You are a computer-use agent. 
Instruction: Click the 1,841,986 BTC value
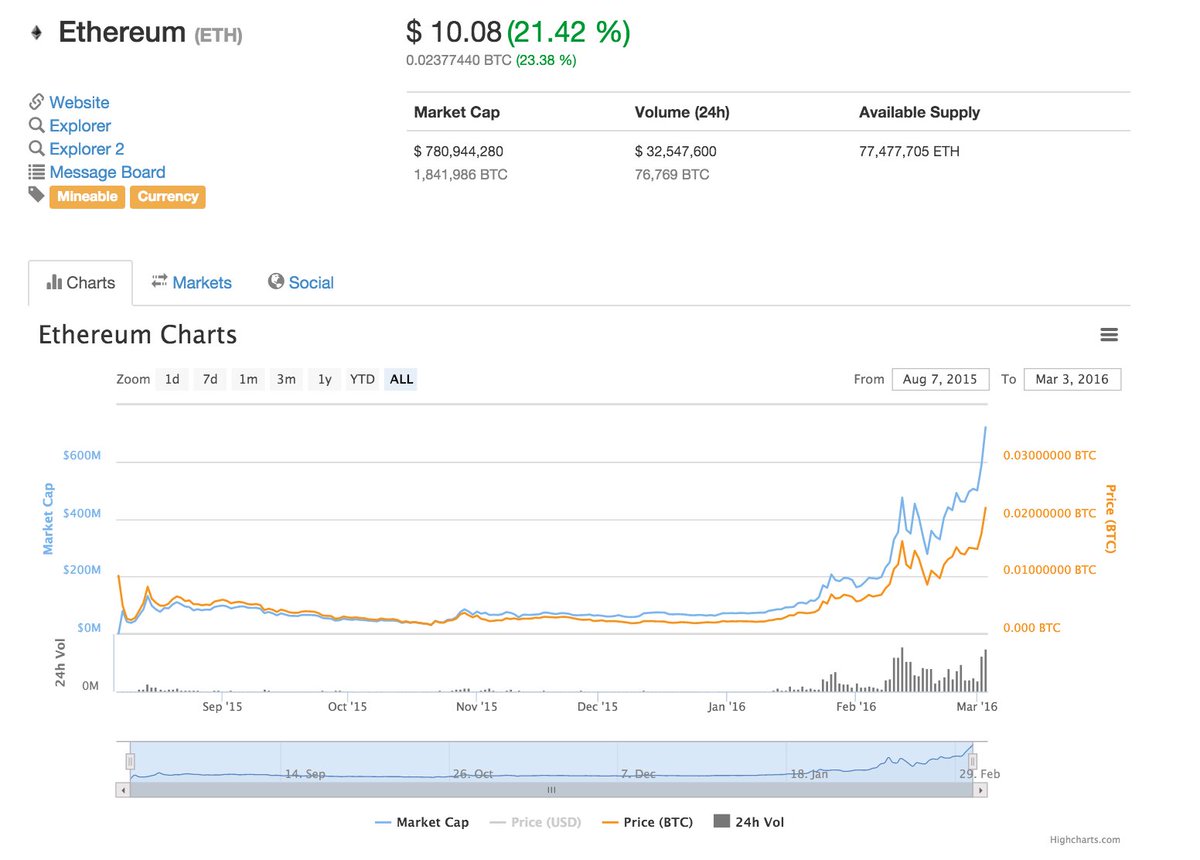point(461,175)
